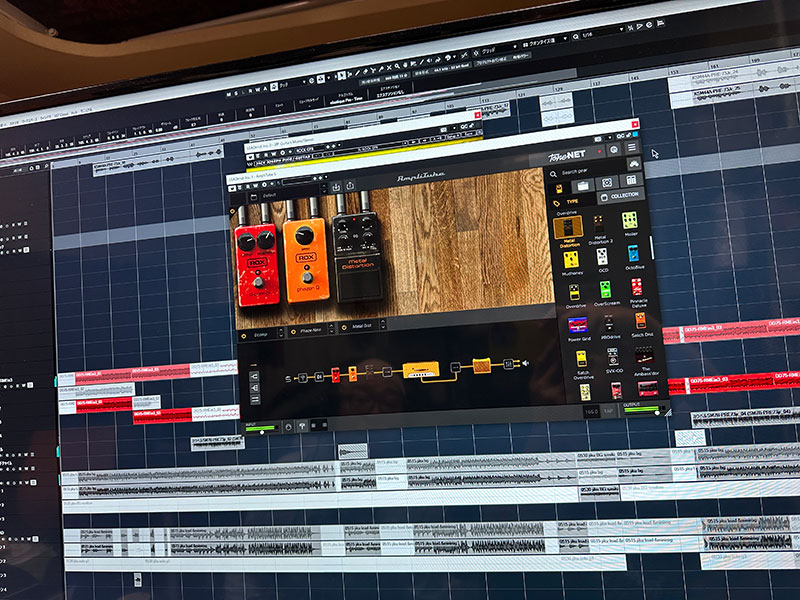Open the AmpliTube hamburger menu icon
Viewport: 800px width, 600px height.
click(632, 147)
